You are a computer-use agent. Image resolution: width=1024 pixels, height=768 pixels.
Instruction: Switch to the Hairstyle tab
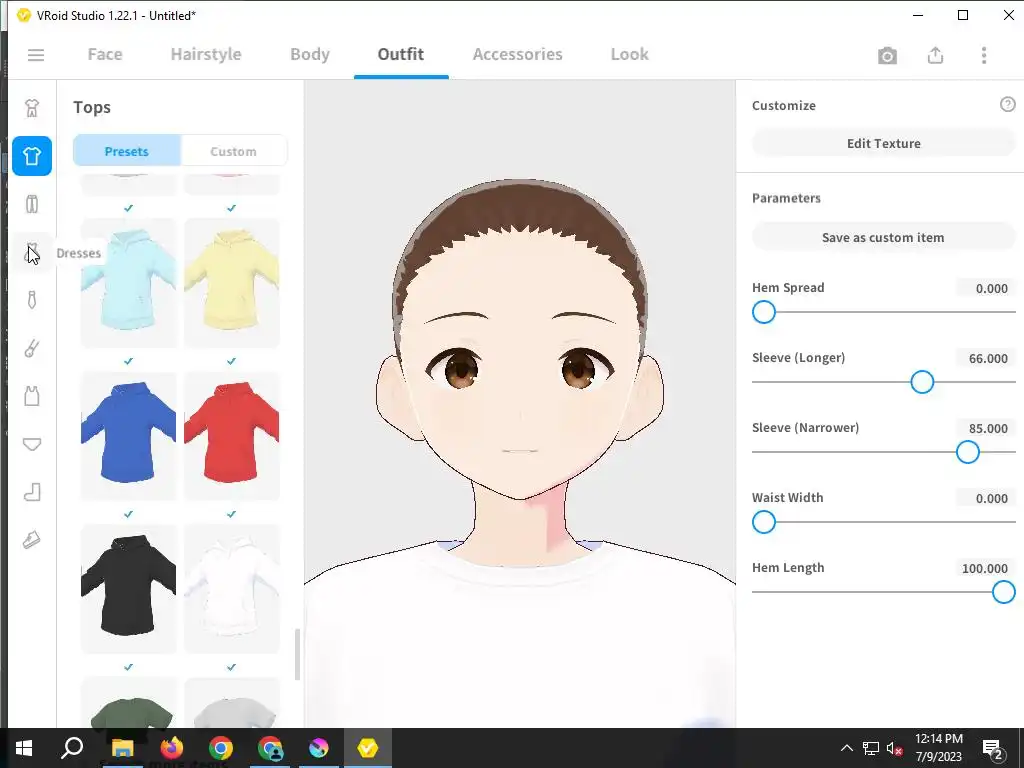click(206, 54)
